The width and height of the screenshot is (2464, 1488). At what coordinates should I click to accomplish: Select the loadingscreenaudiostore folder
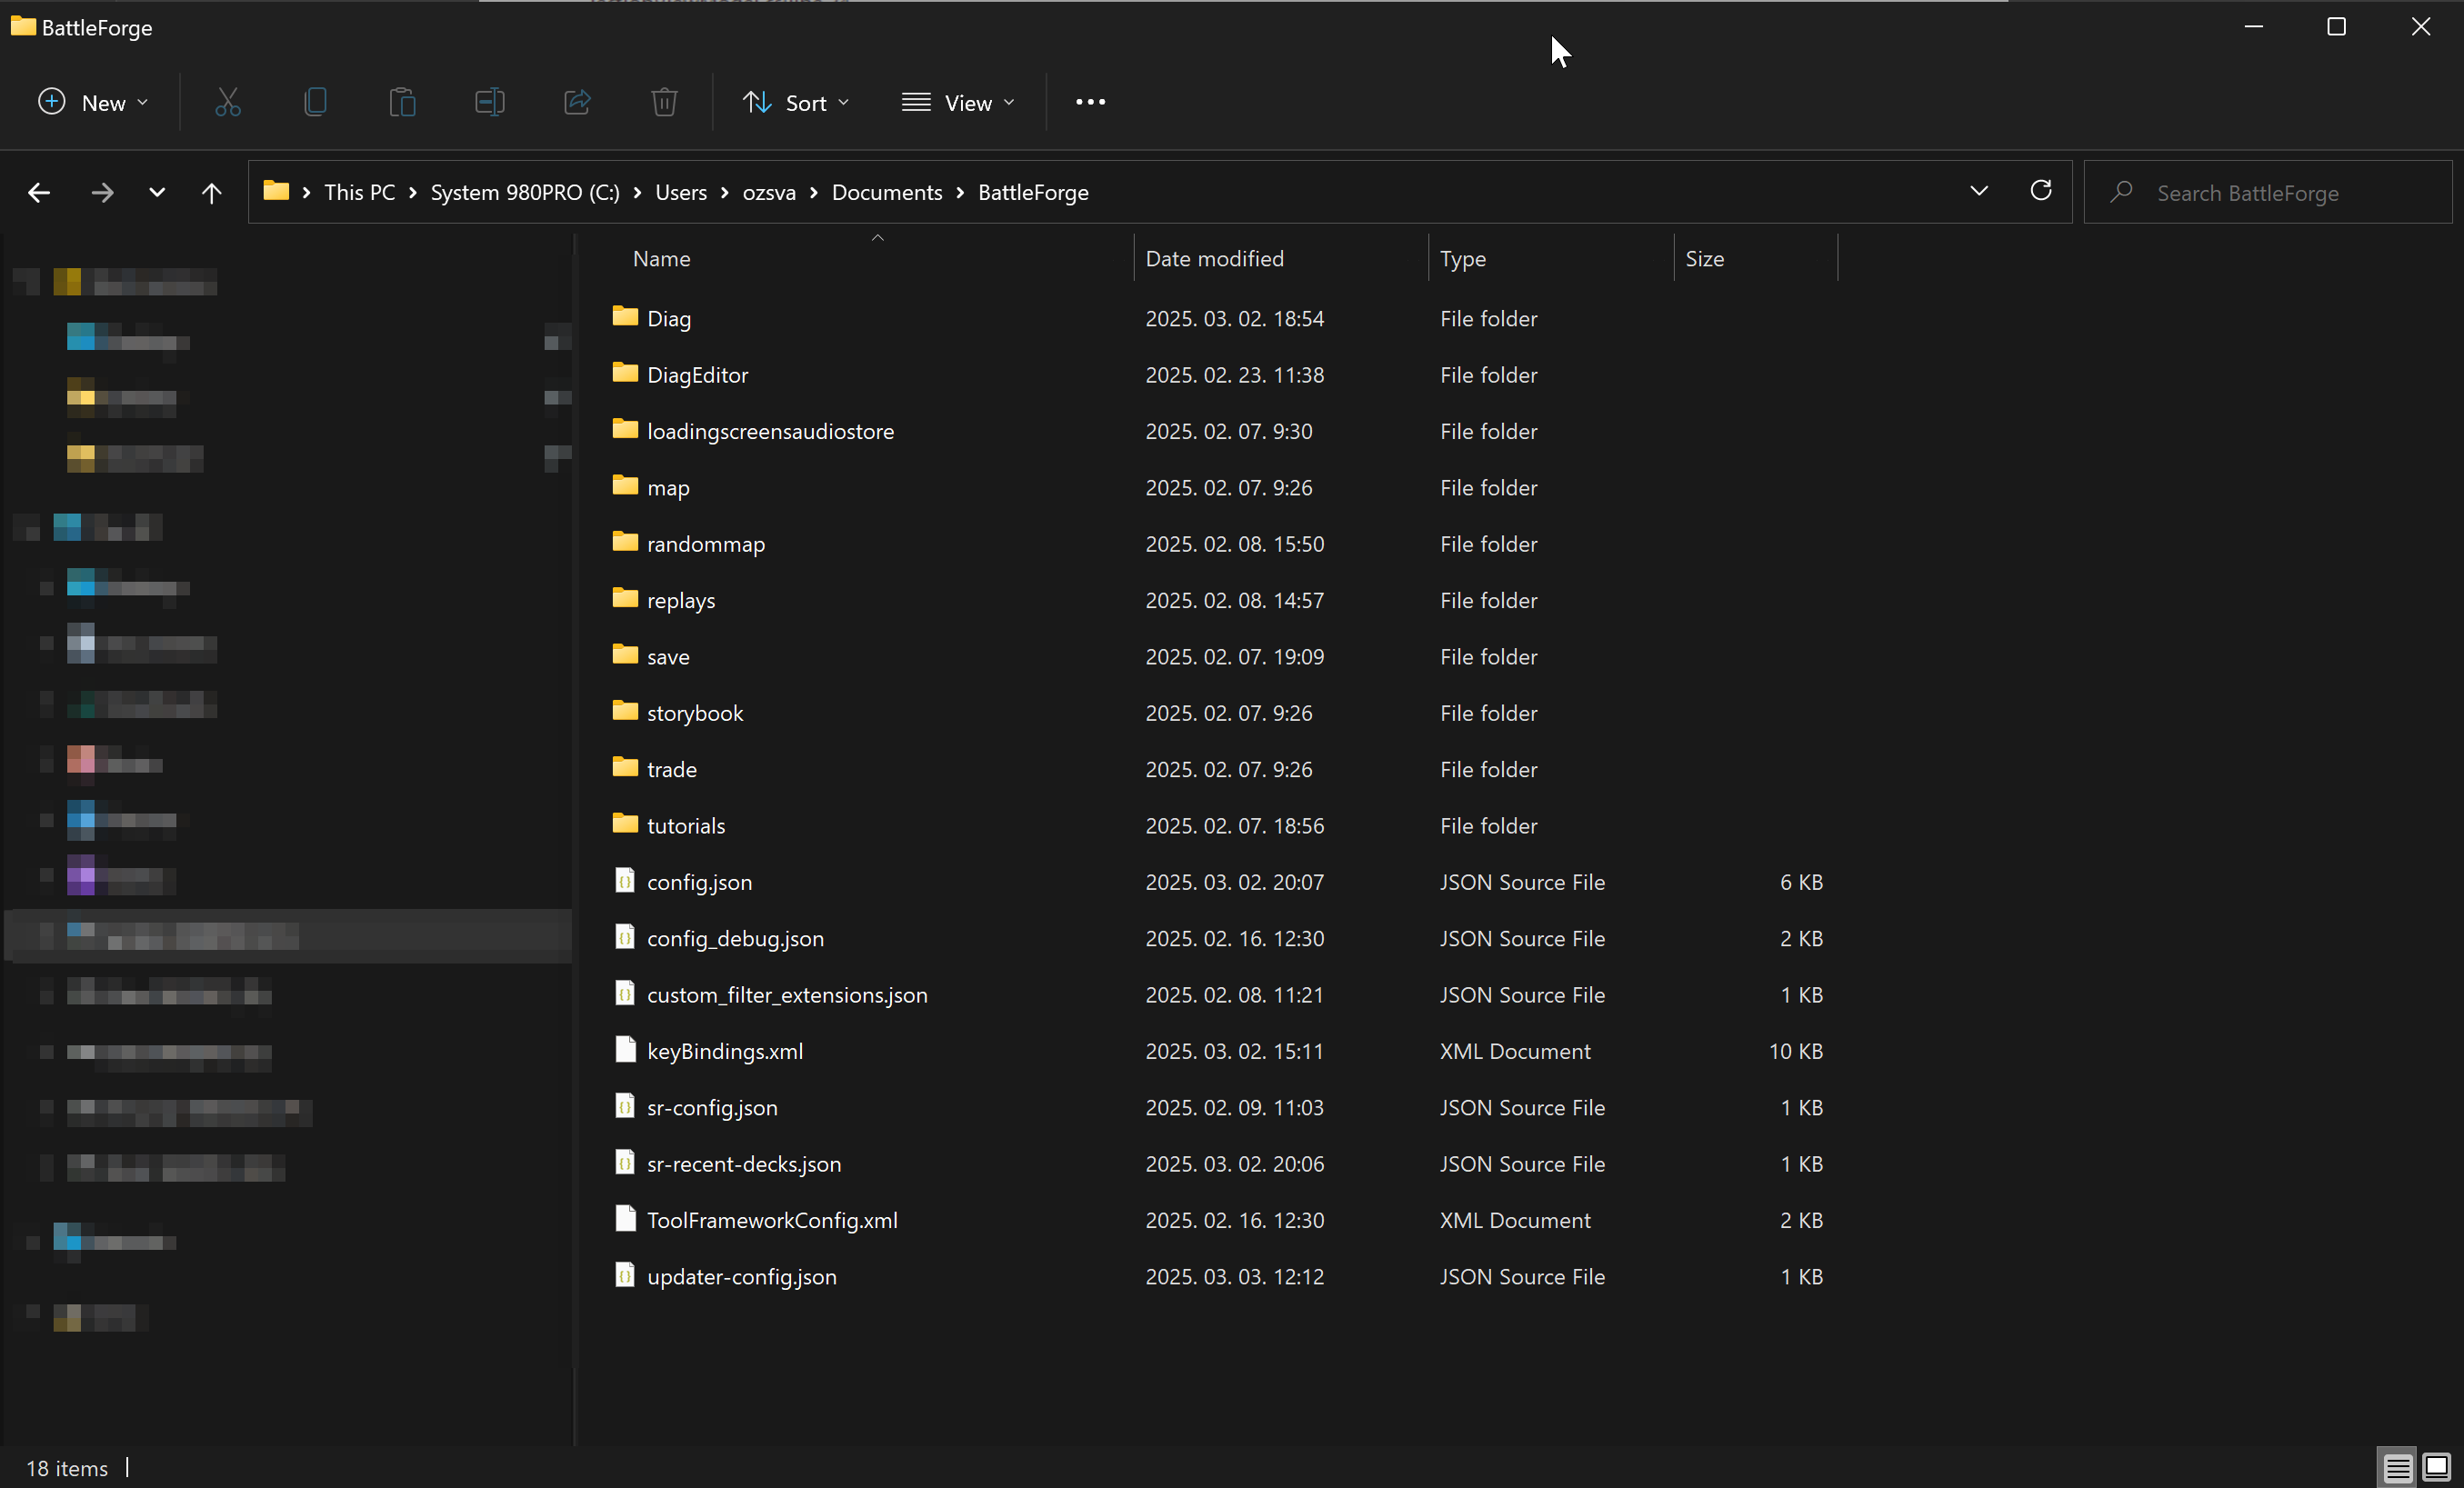(x=770, y=430)
